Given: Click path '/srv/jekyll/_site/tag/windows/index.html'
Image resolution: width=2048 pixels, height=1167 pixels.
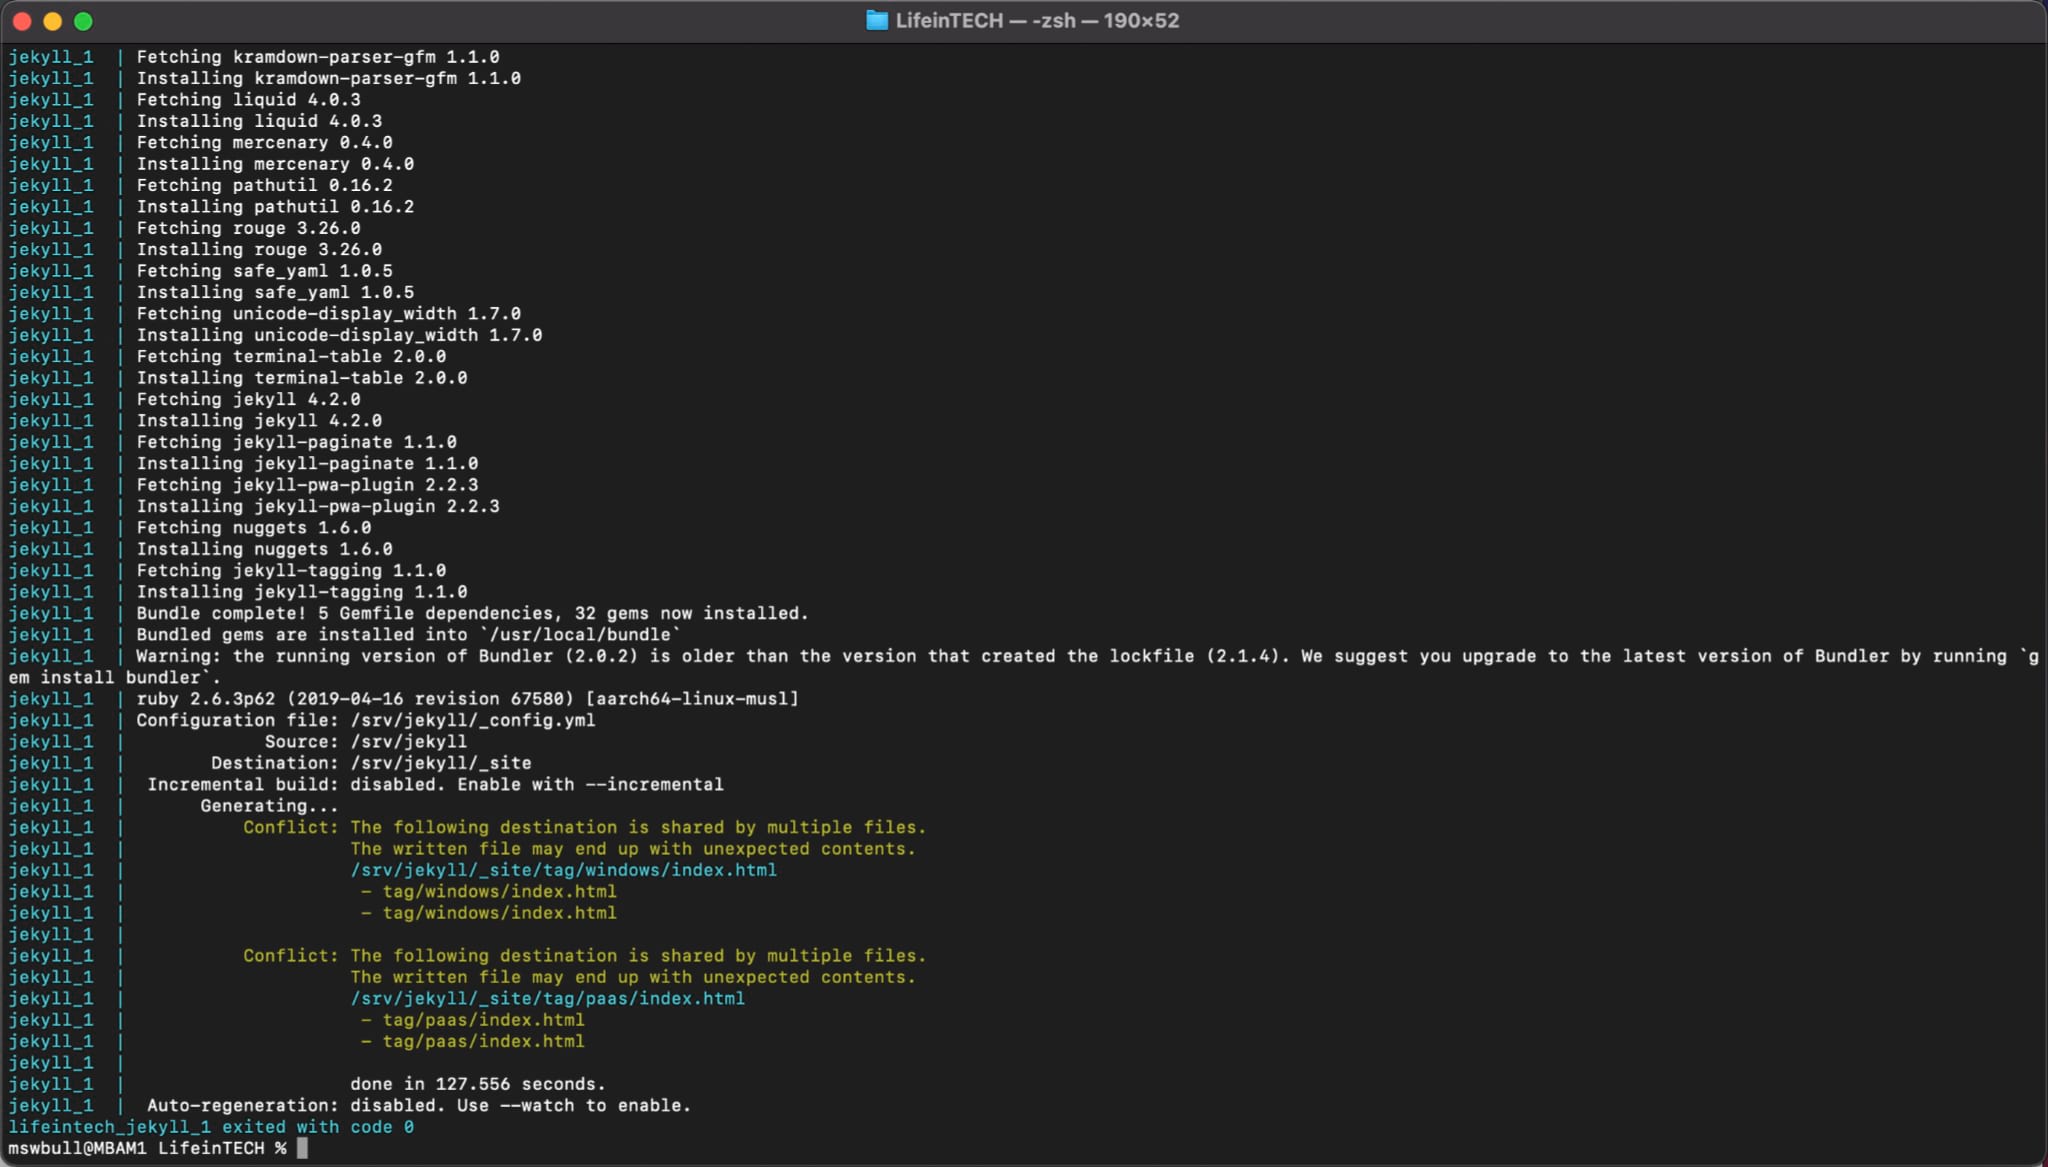Looking at the screenshot, I should (563, 870).
